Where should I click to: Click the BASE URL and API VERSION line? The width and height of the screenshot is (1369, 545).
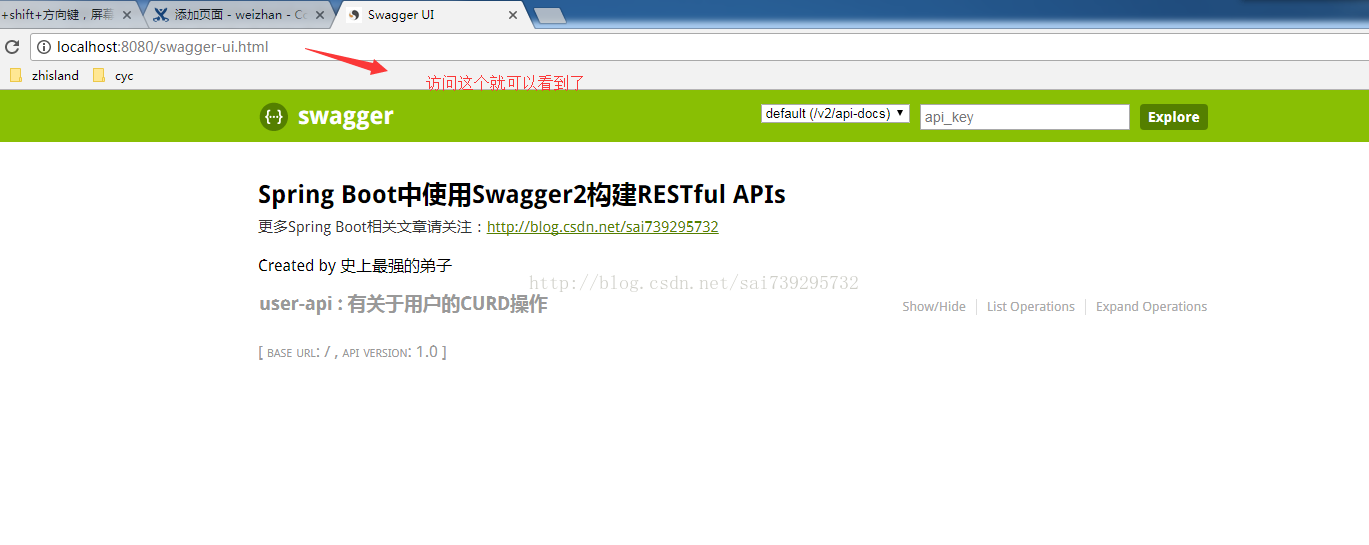352,352
